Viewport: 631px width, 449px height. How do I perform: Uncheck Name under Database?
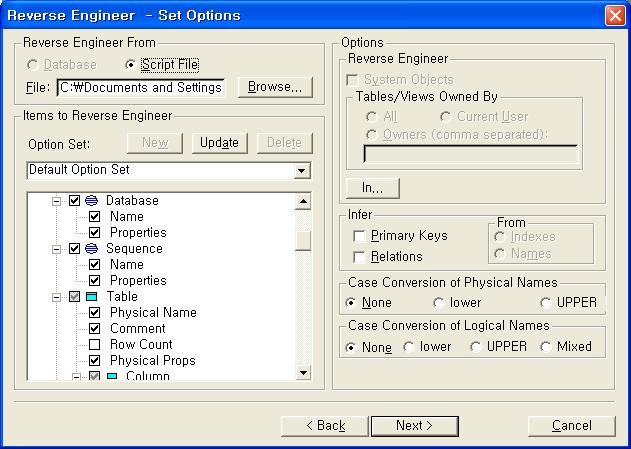point(95,216)
